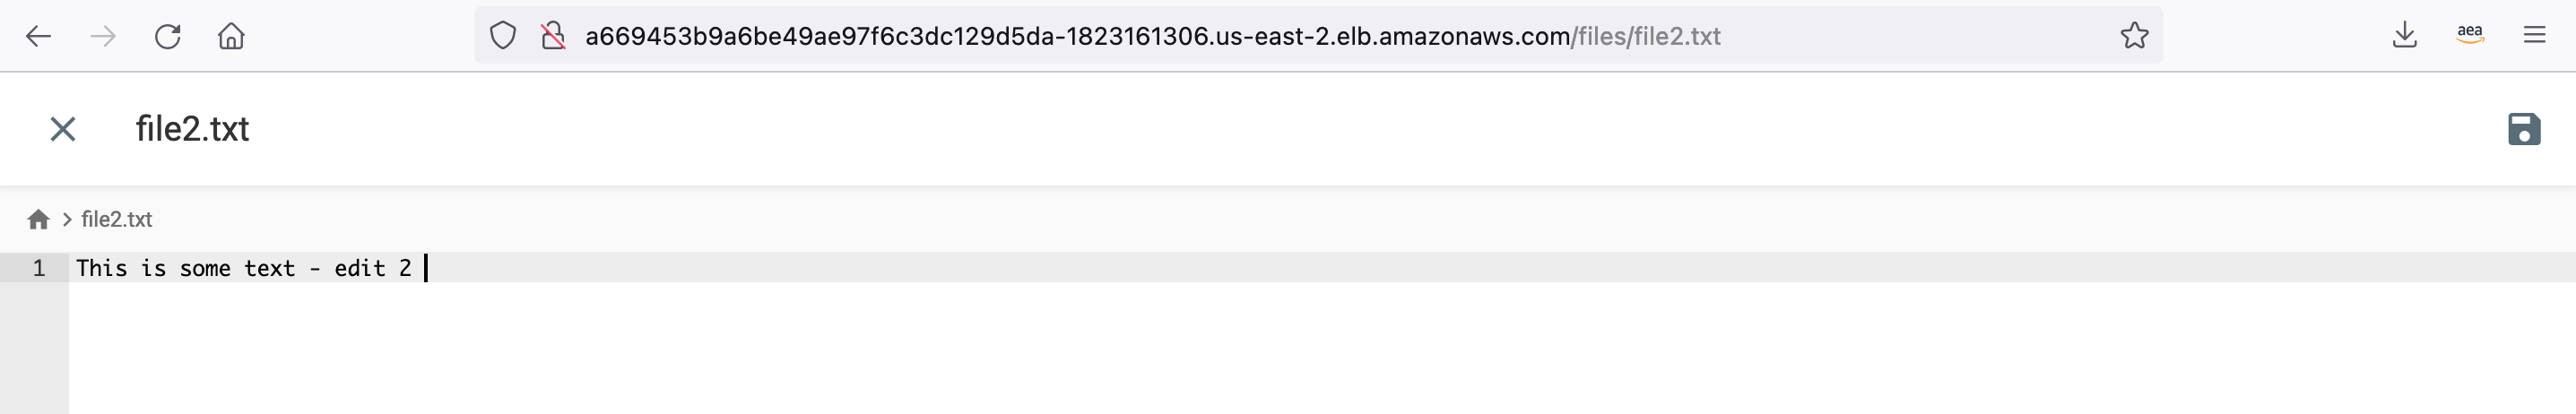Select line number 1 in the gutter
The width and height of the screenshot is (2576, 414).
38,268
